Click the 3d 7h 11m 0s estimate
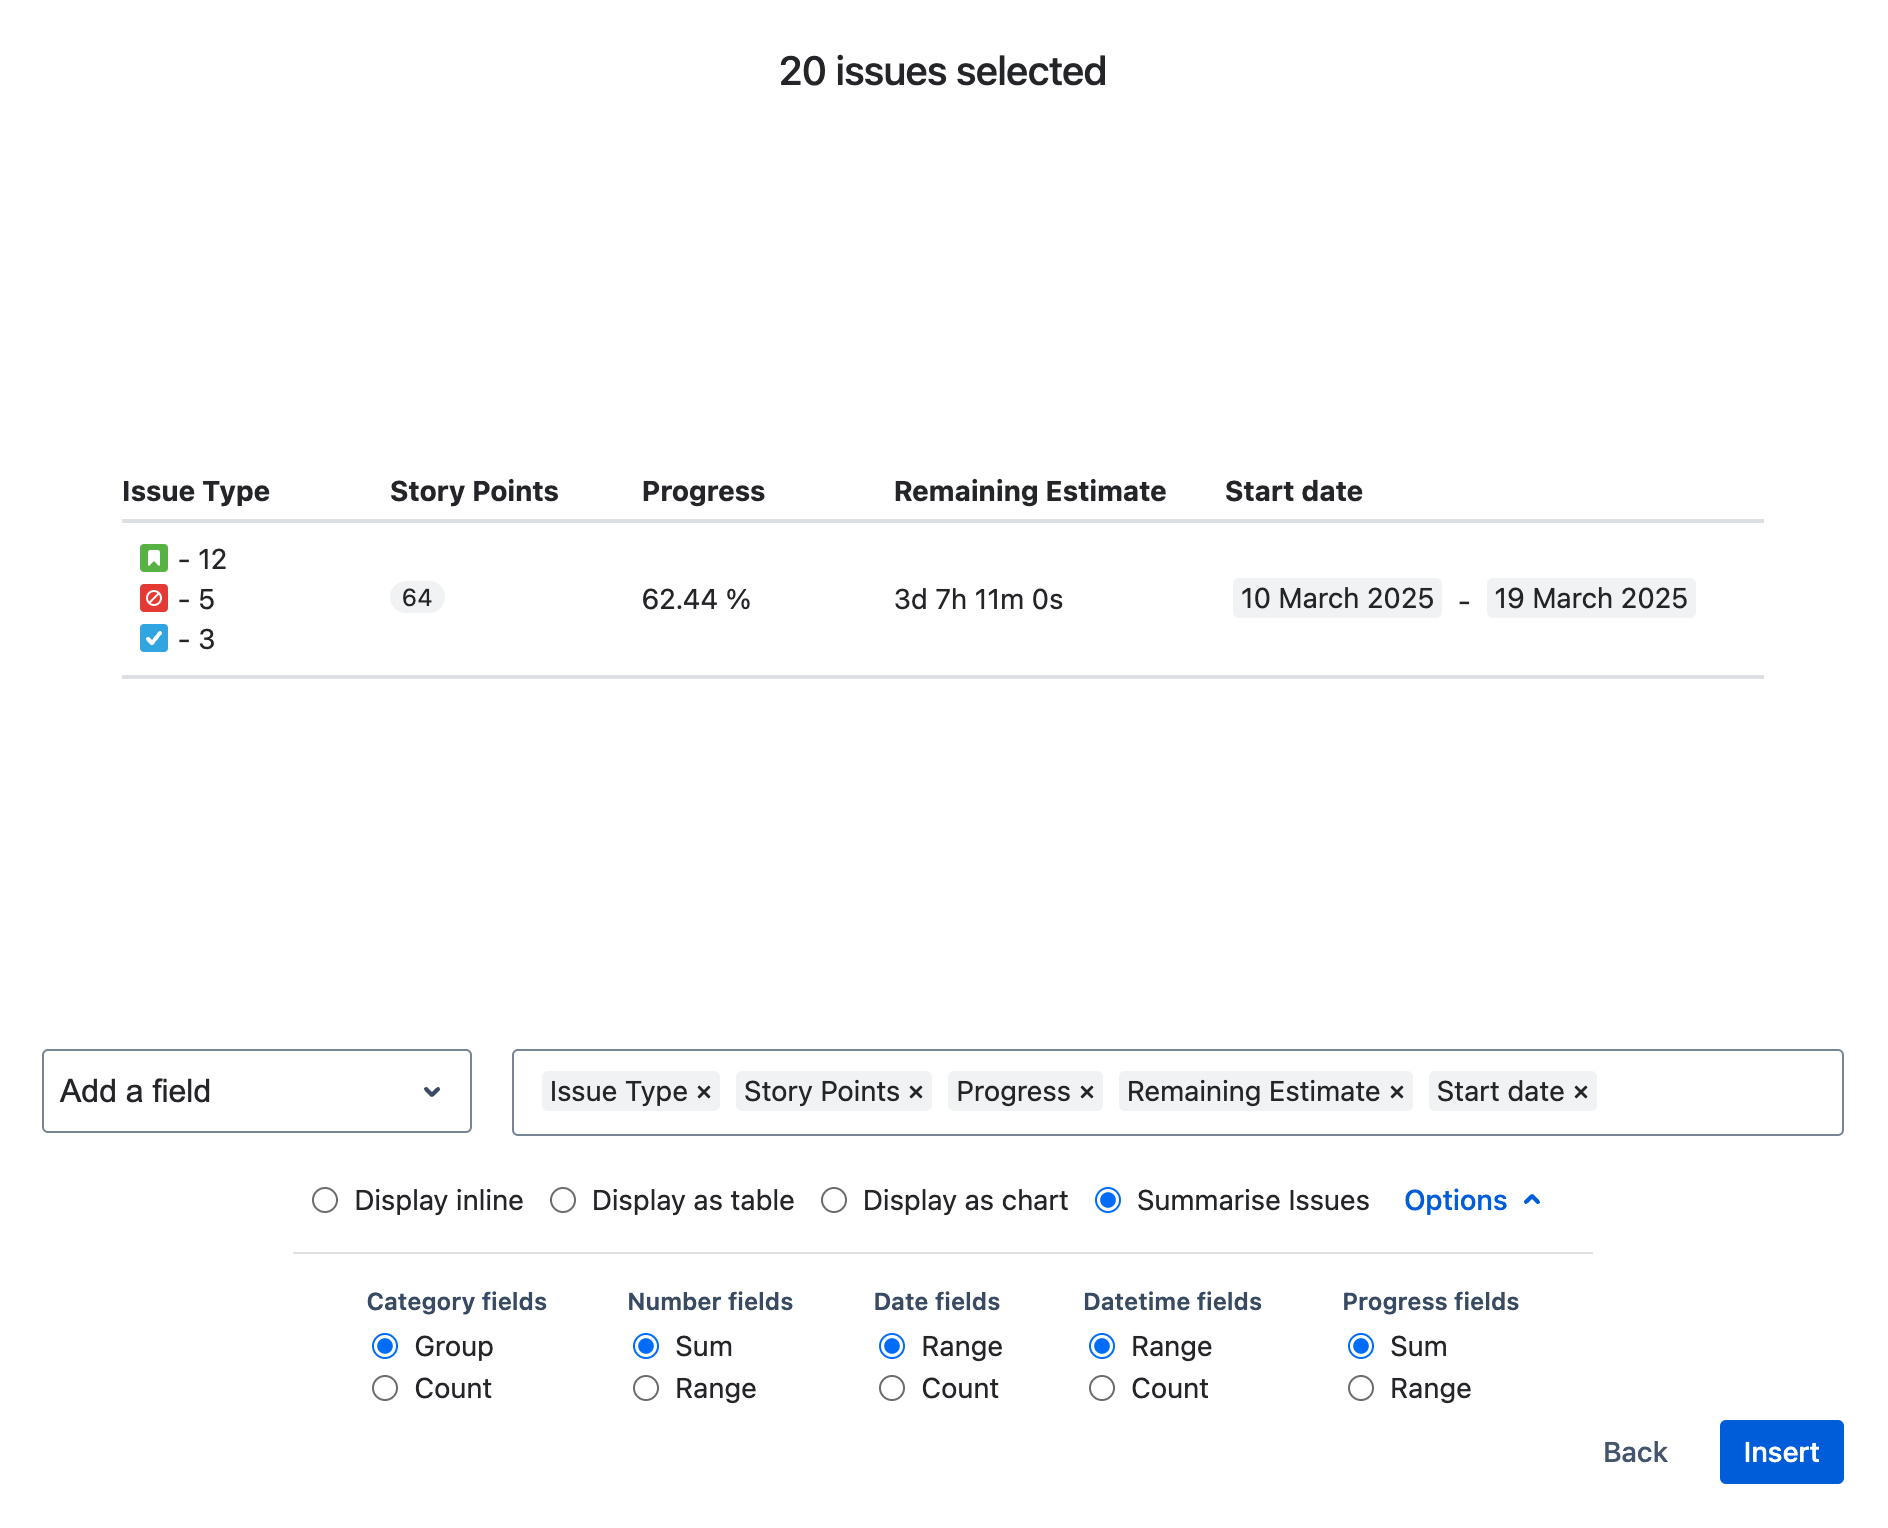The height and width of the screenshot is (1528, 1888). tap(978, 599)
